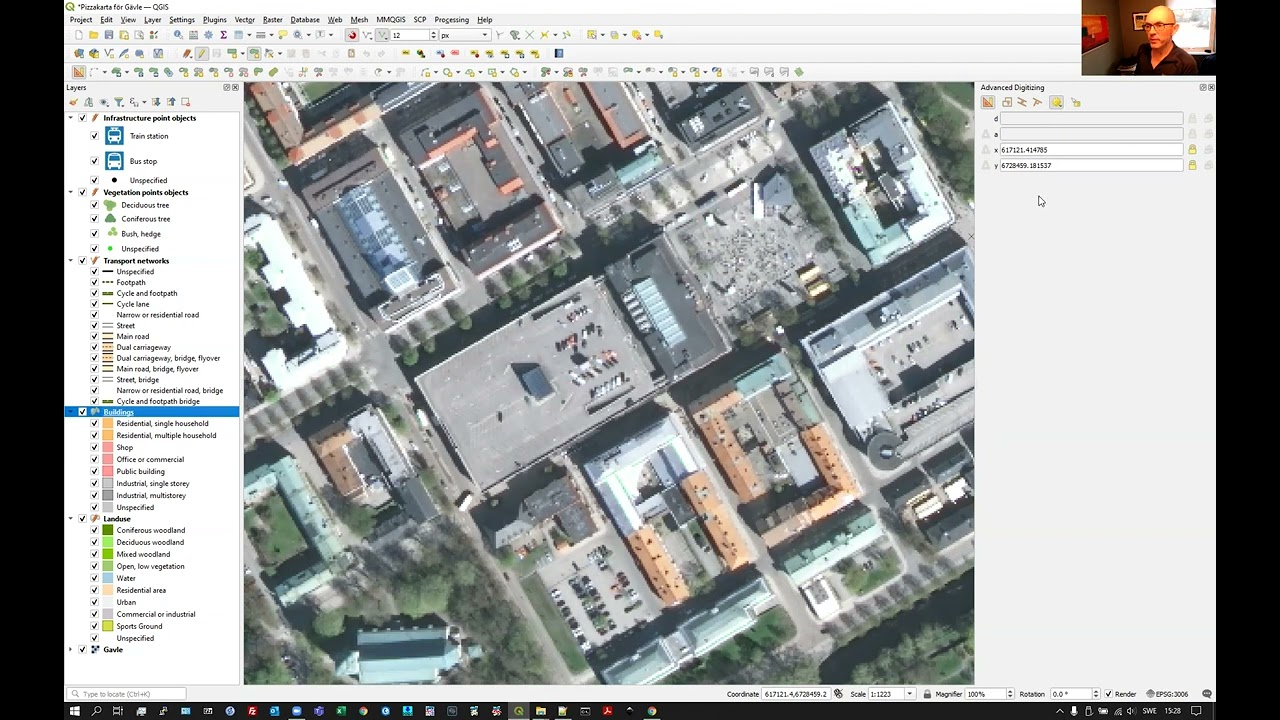Open the Raster menu
This screenshot has height=720, width=1280.
click(272, 20)
